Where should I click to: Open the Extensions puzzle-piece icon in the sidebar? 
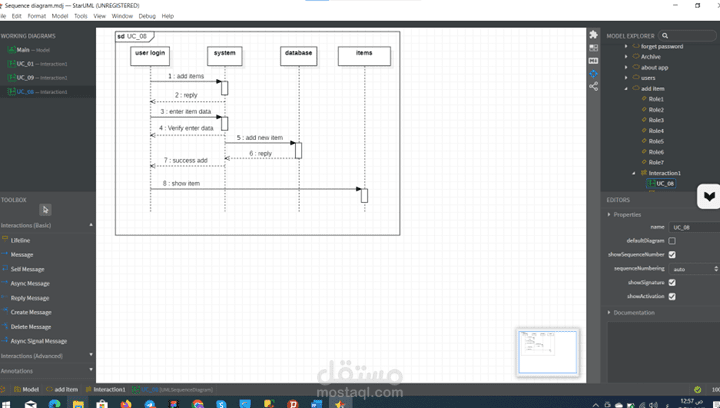[593, 35]
